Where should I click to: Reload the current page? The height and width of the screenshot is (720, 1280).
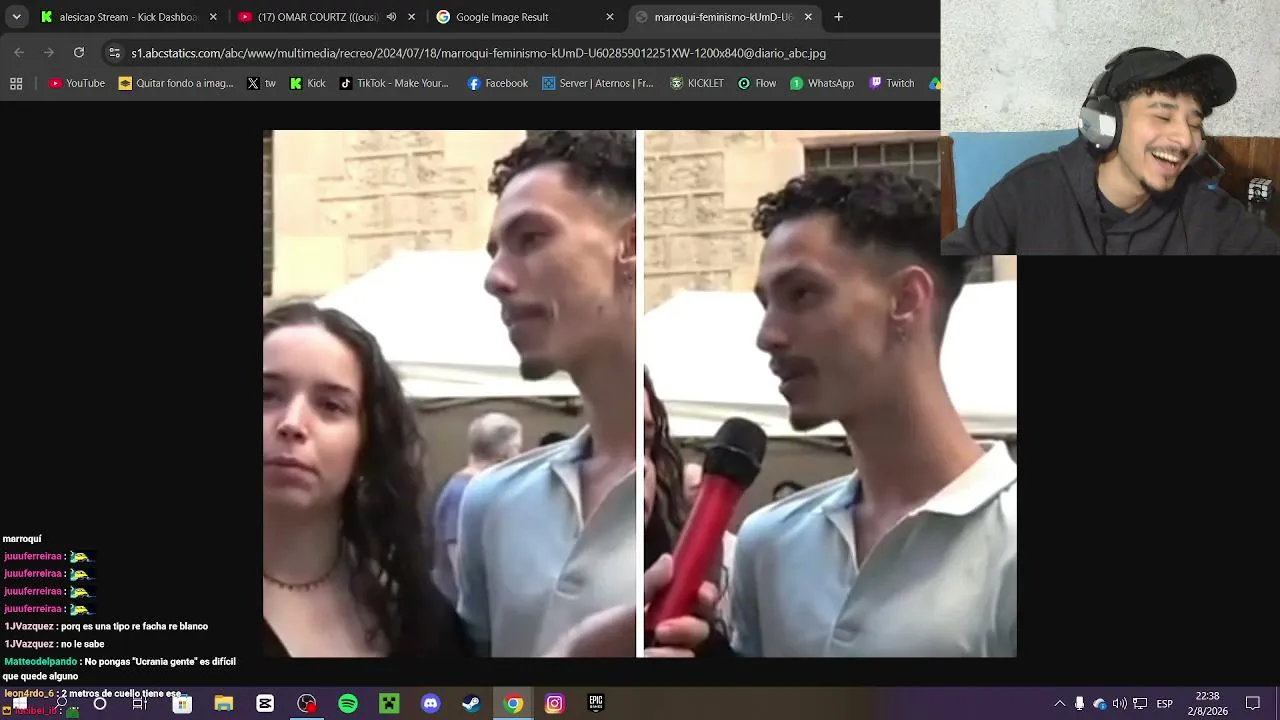click(79, 53)
